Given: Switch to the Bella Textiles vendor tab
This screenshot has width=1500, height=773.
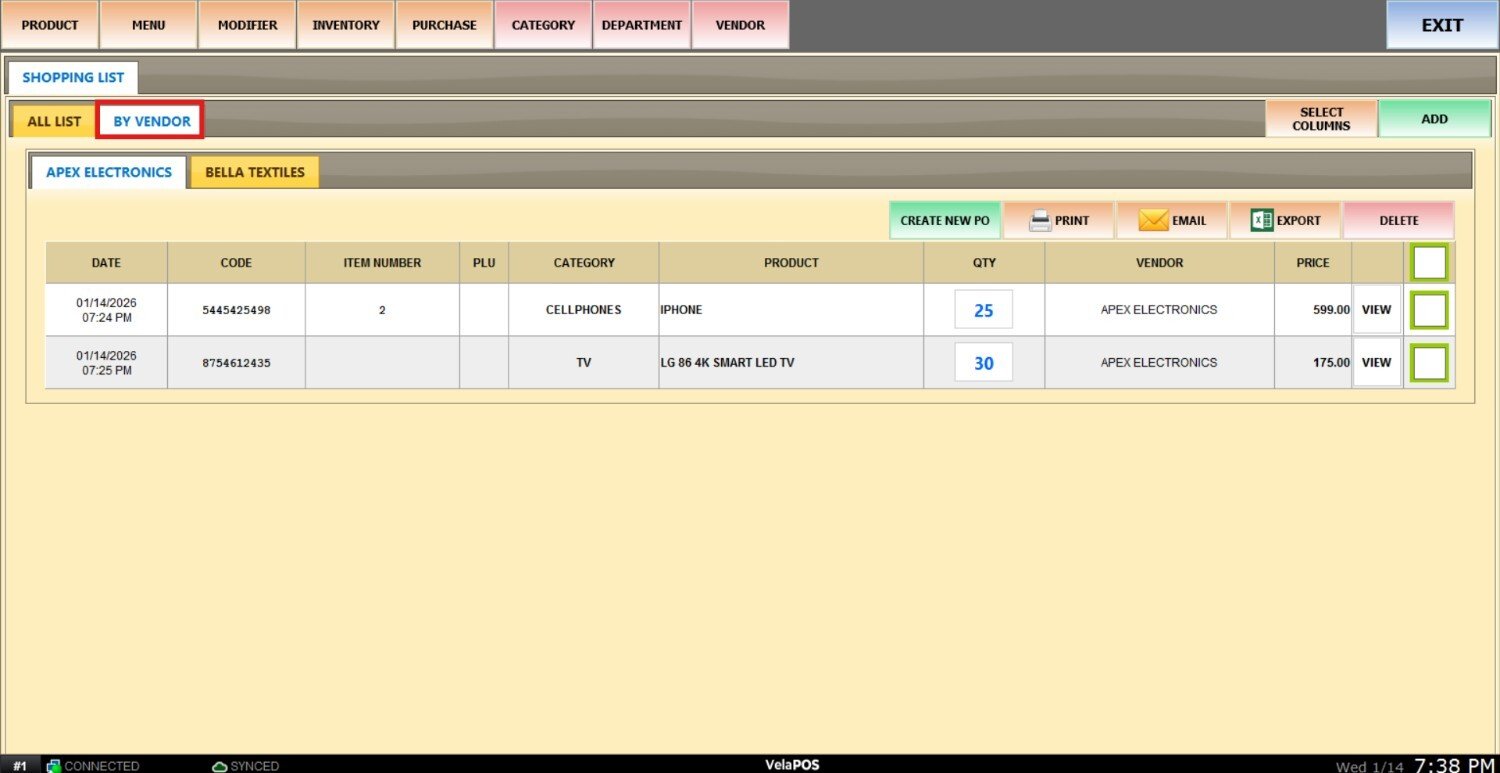Looking at the screenshot, I should (x=255, y=172).
